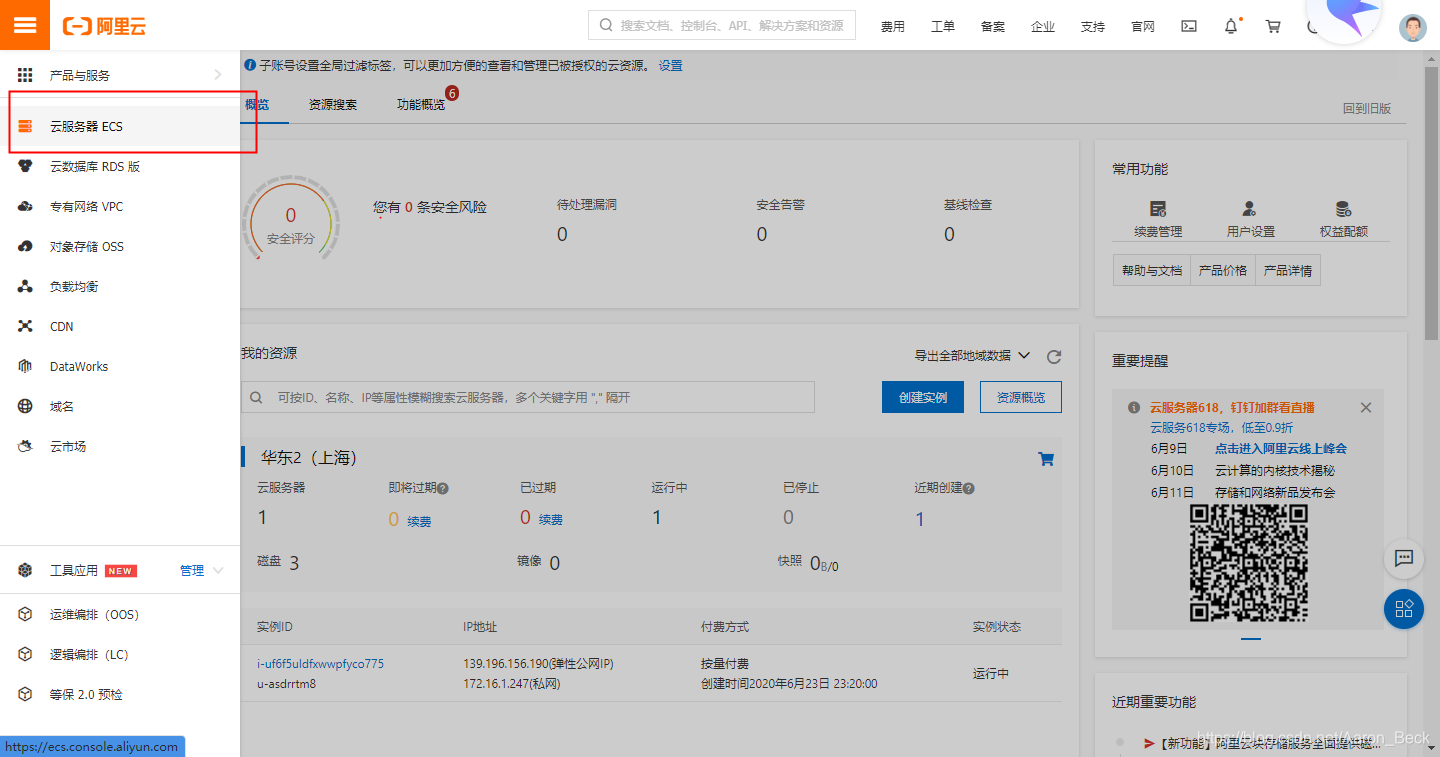Click the 设置 link in the info banner
The height and width of the screenshot is (757, 1440).
coord(671,66)
